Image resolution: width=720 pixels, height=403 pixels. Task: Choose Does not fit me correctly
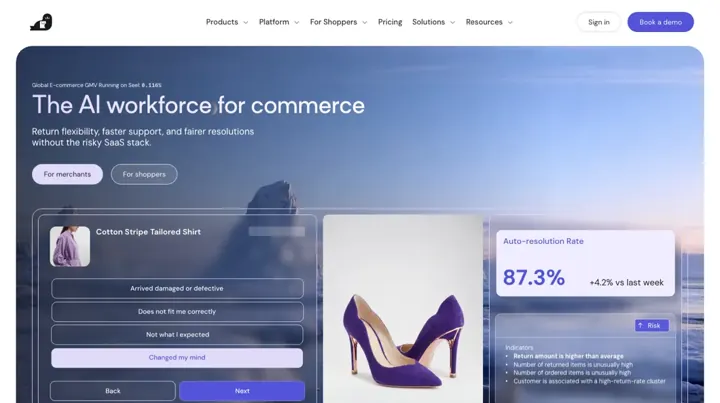(177, 312)
